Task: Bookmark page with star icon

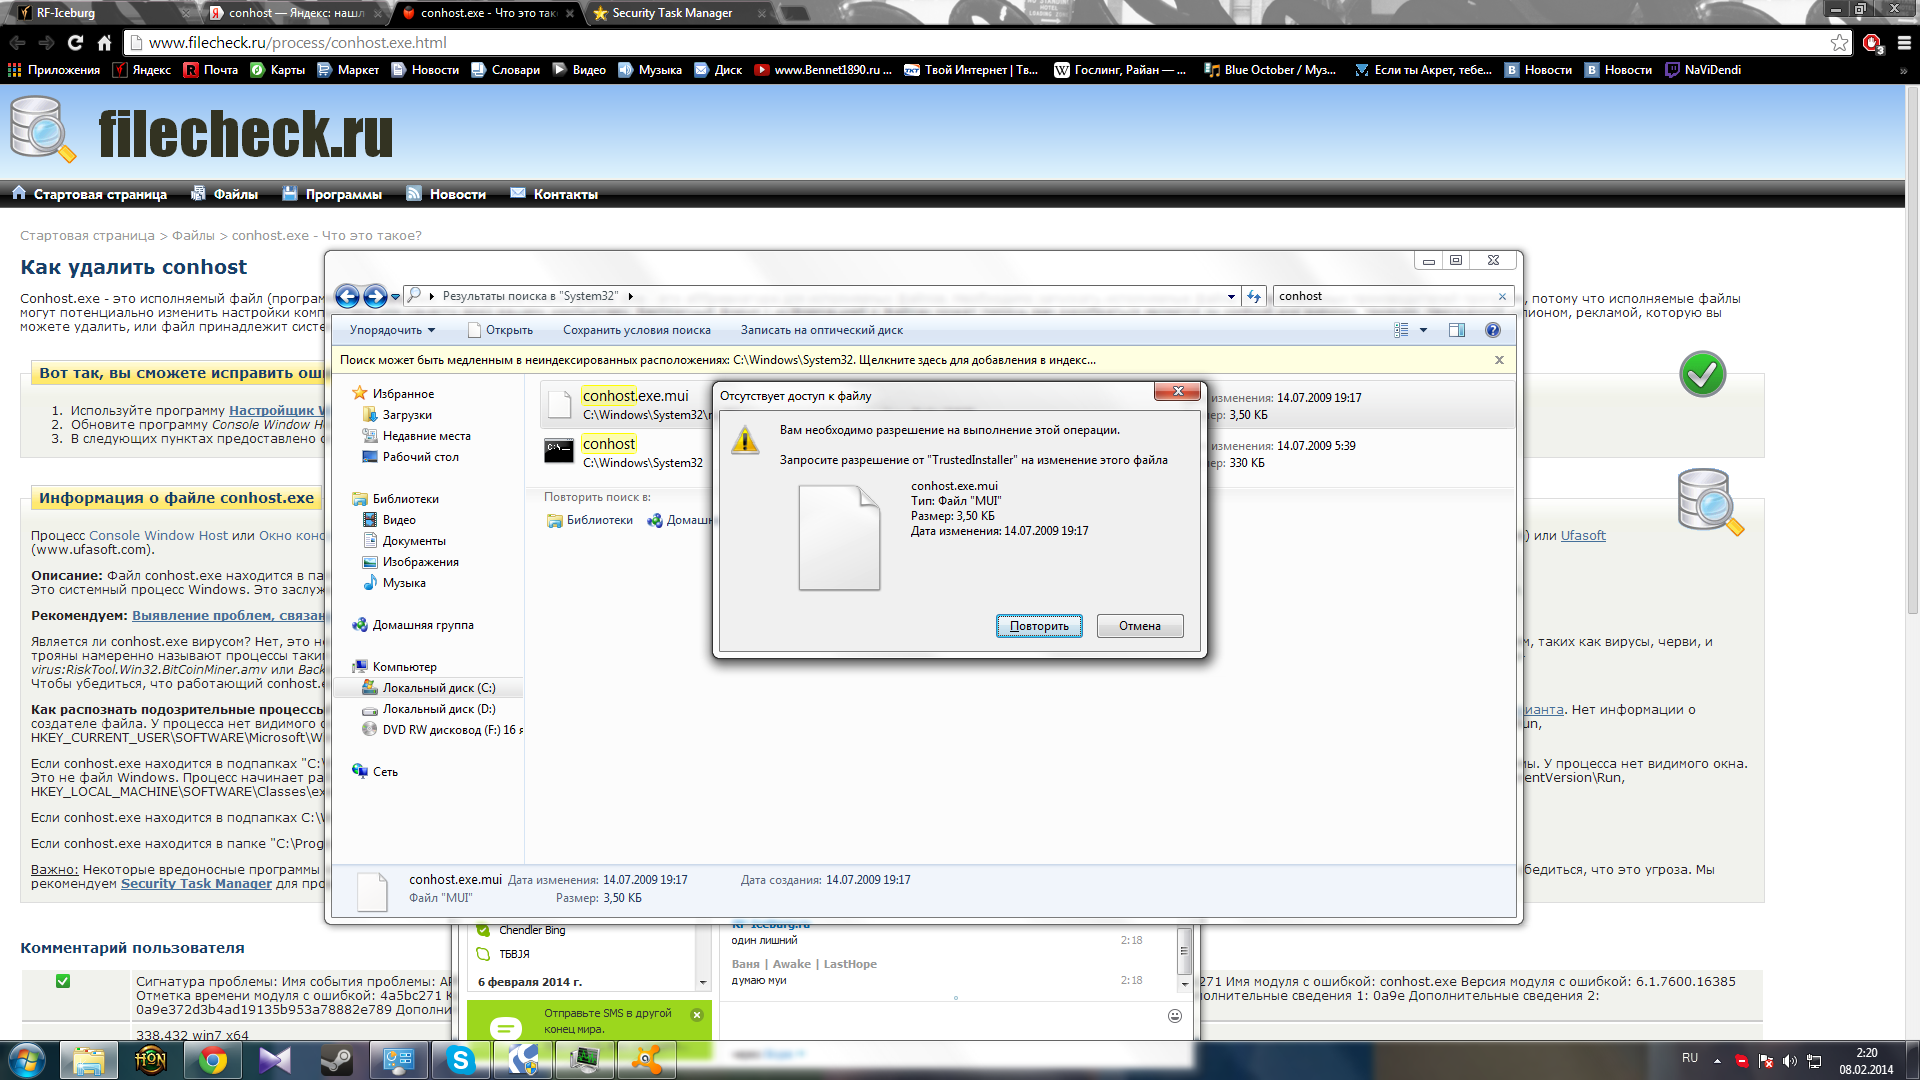Action: click(1839, 42)
